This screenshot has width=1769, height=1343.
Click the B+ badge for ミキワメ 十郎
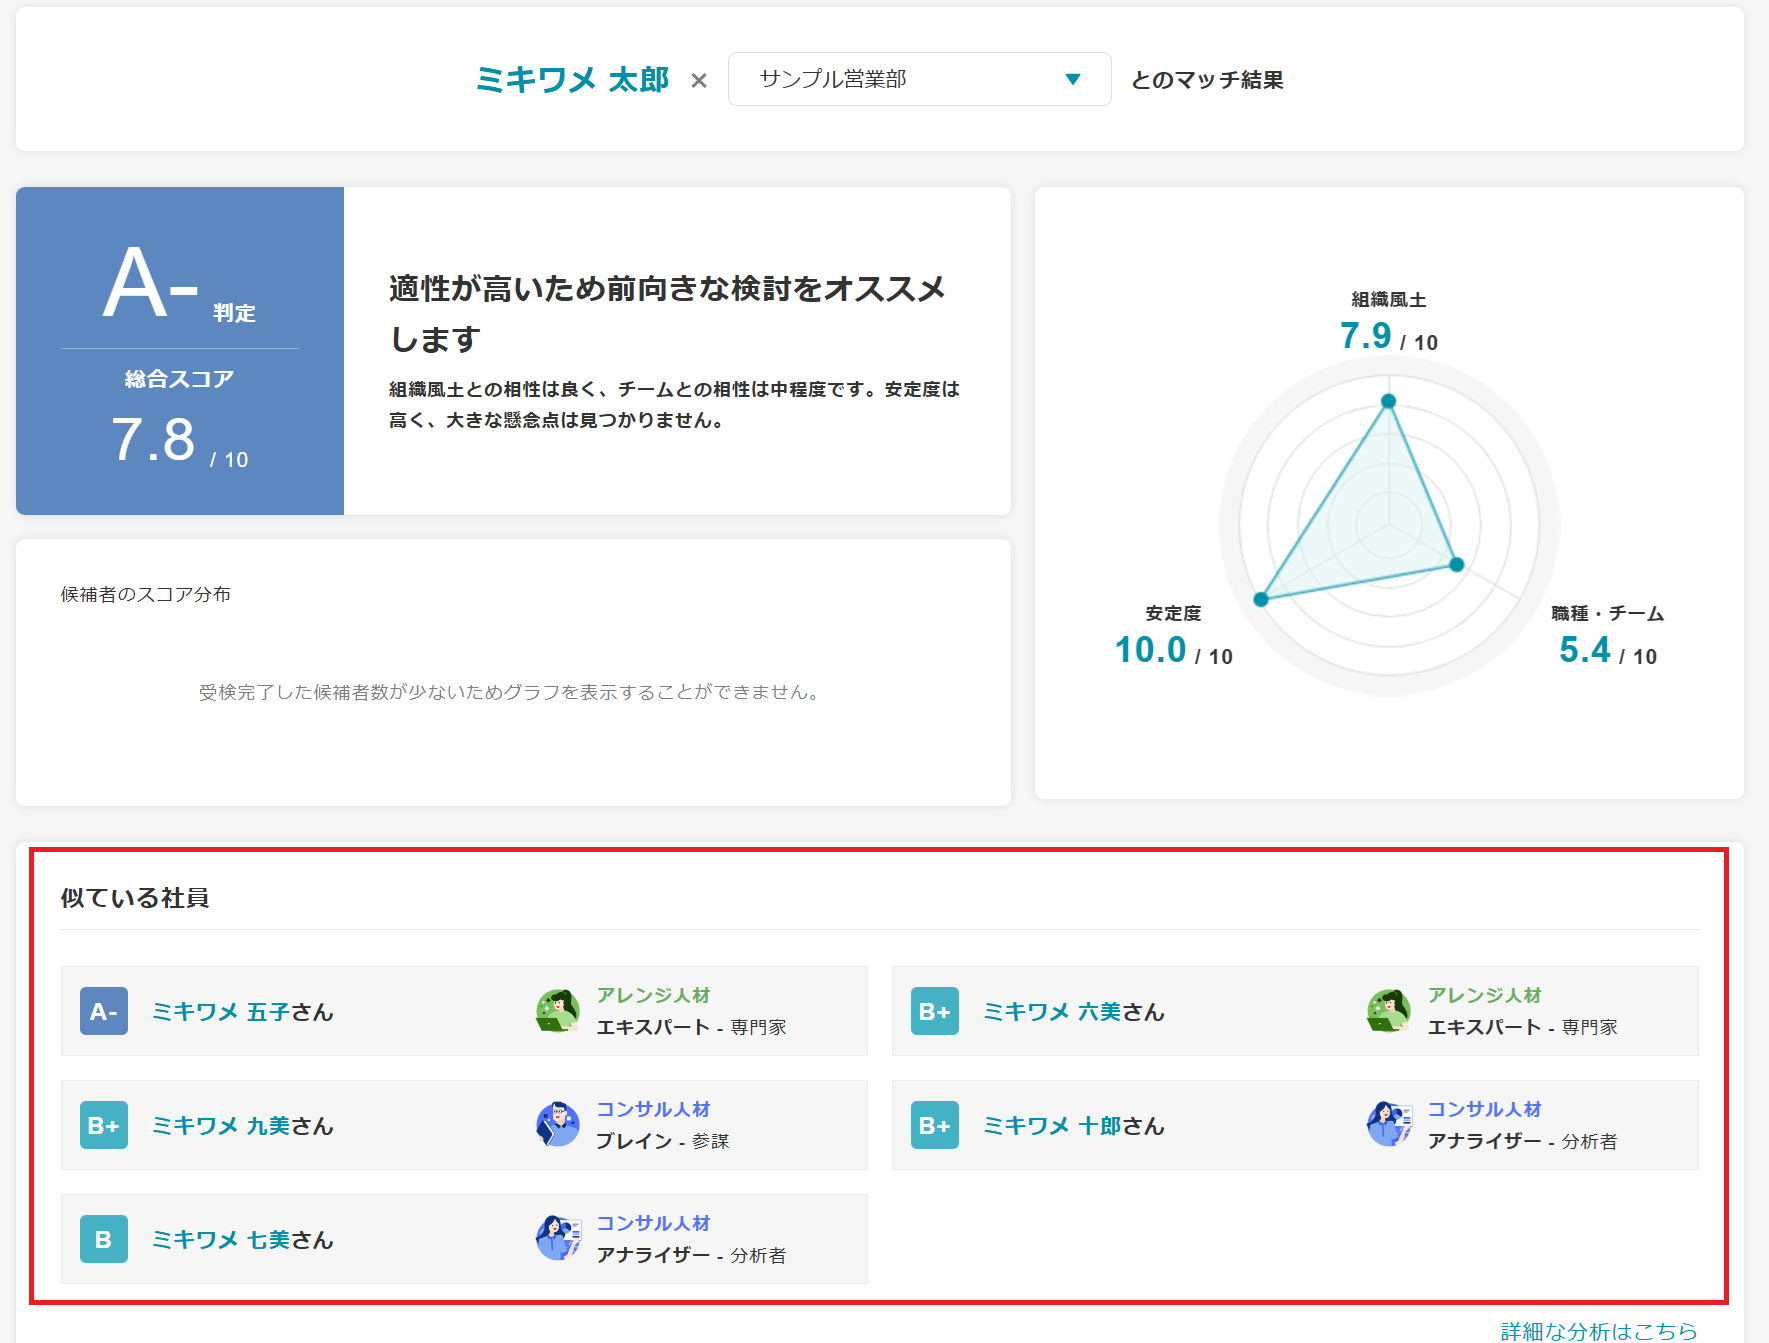[x=935, y=1125]
